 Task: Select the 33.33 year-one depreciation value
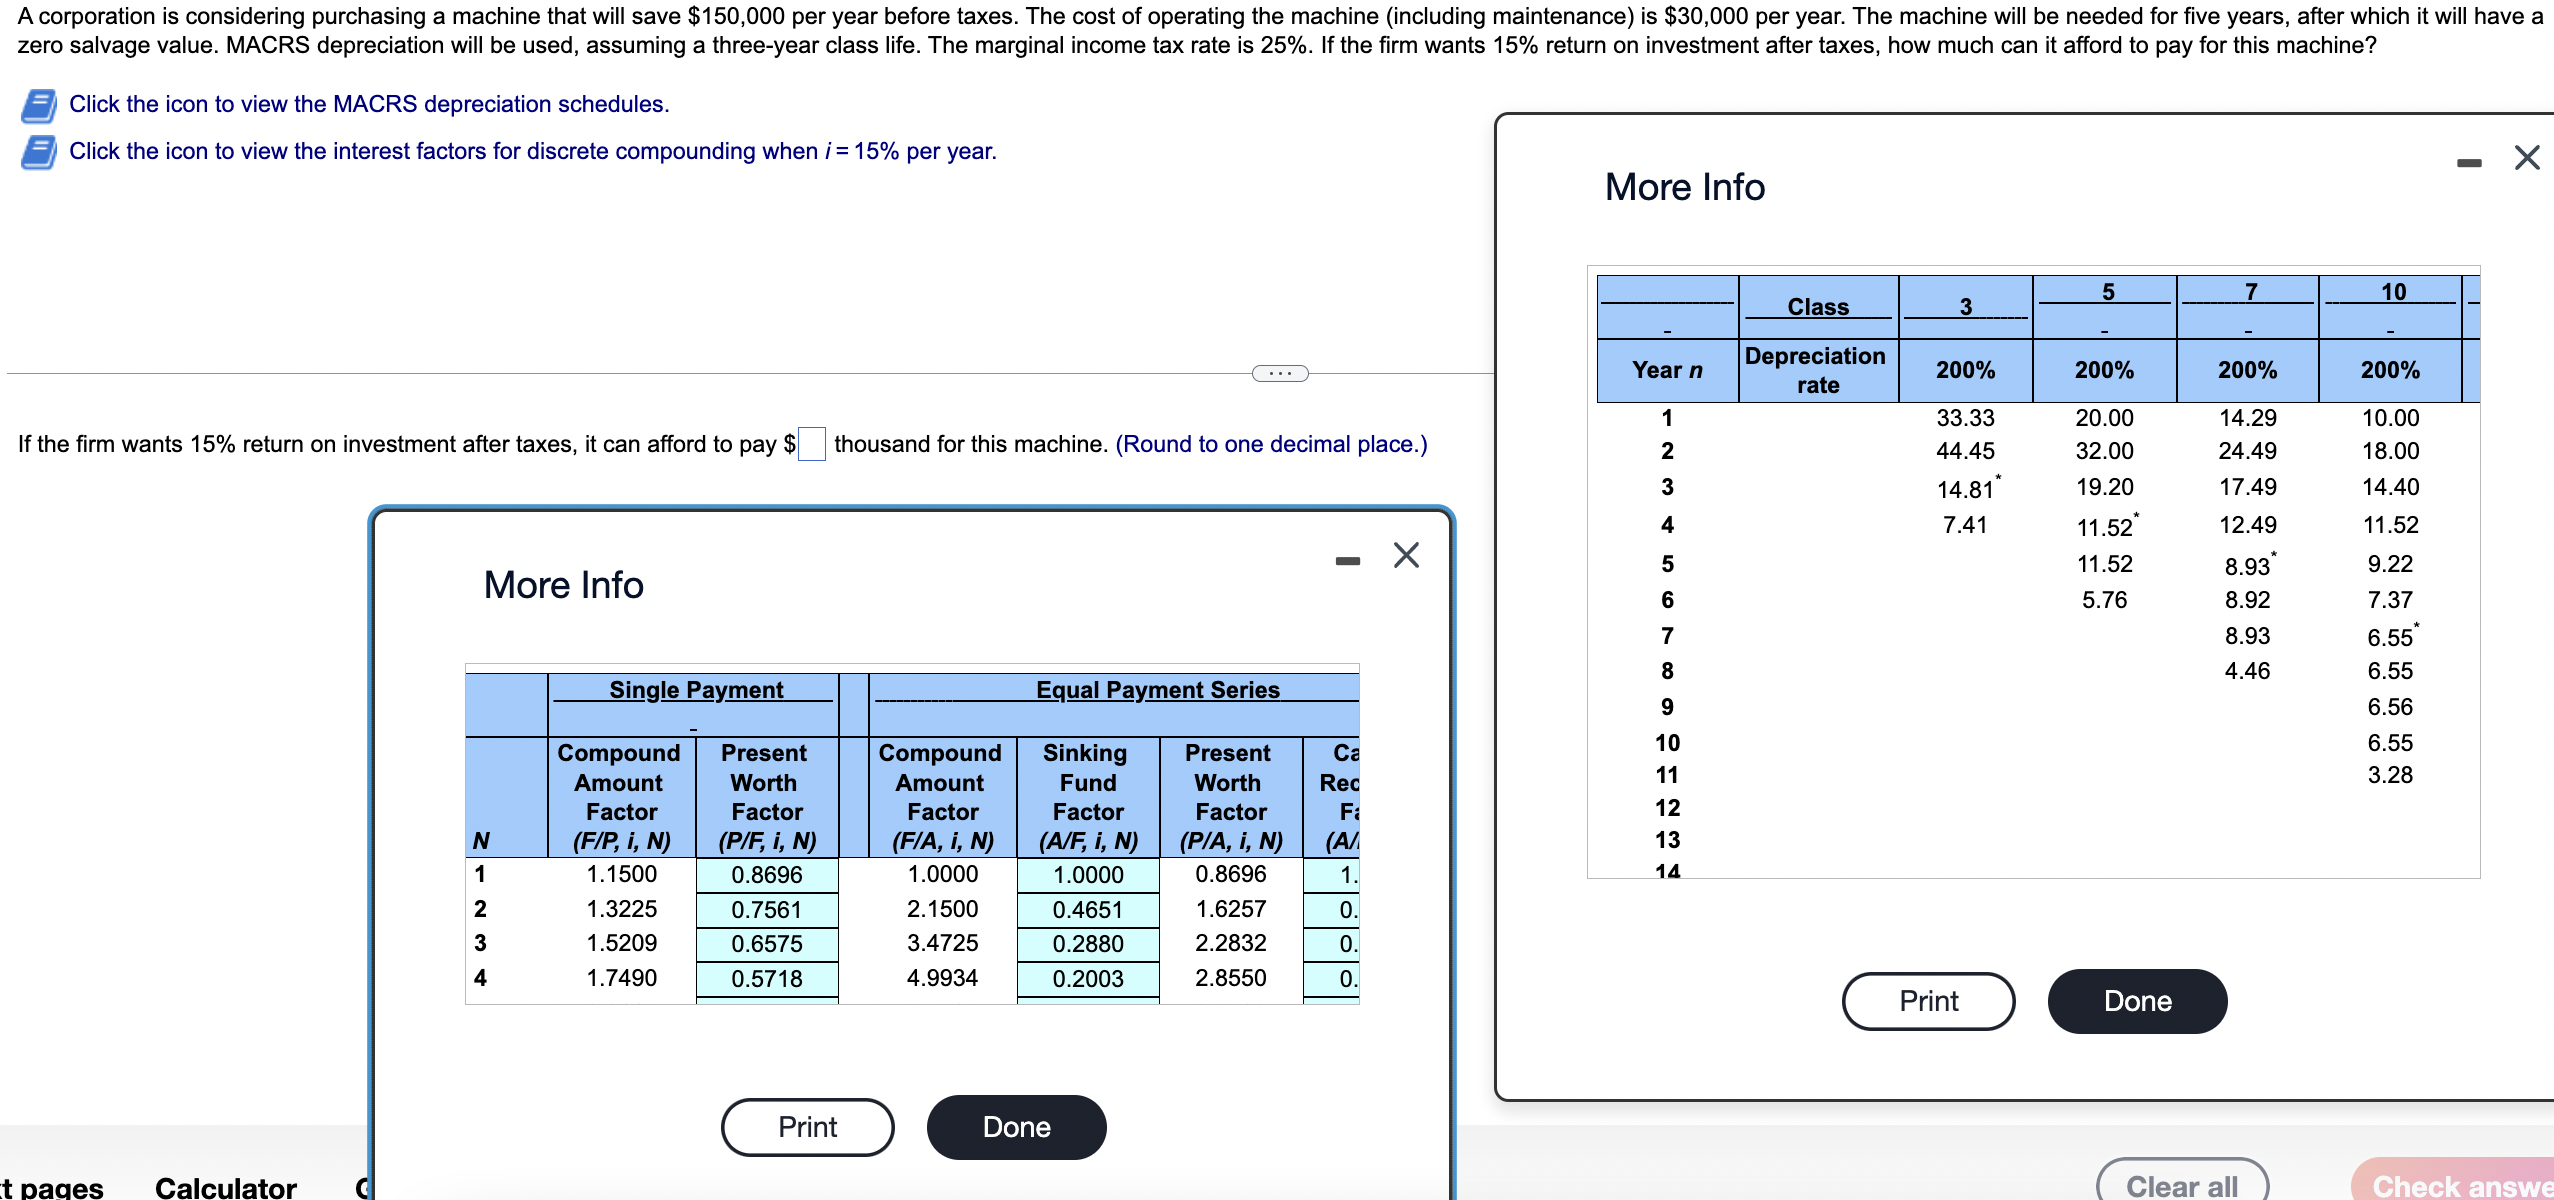(x=1964, y=418)
